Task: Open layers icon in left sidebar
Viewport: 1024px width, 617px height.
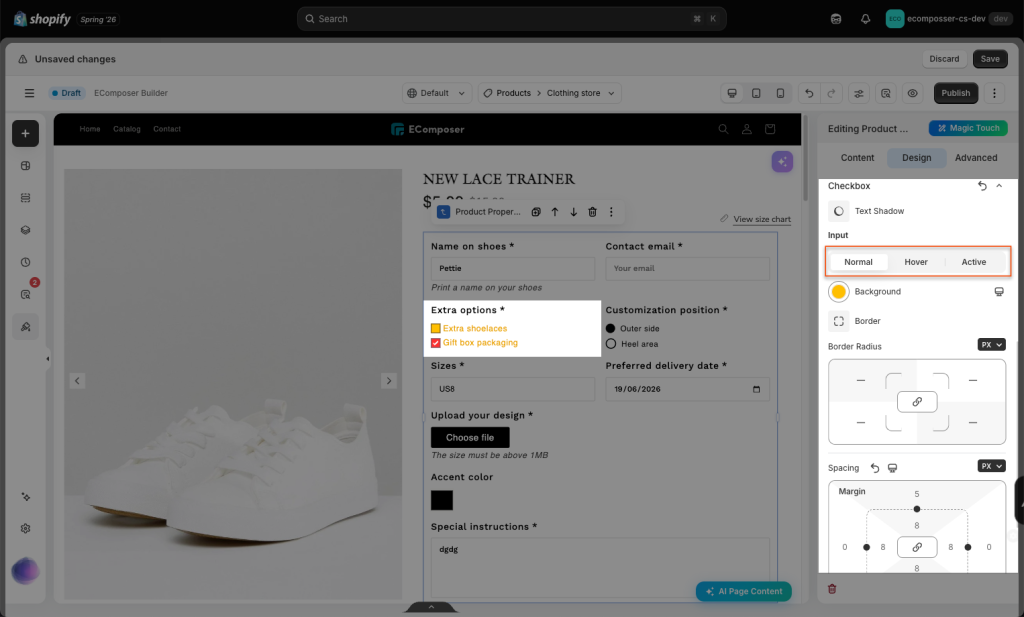Action: coord(25,230)
